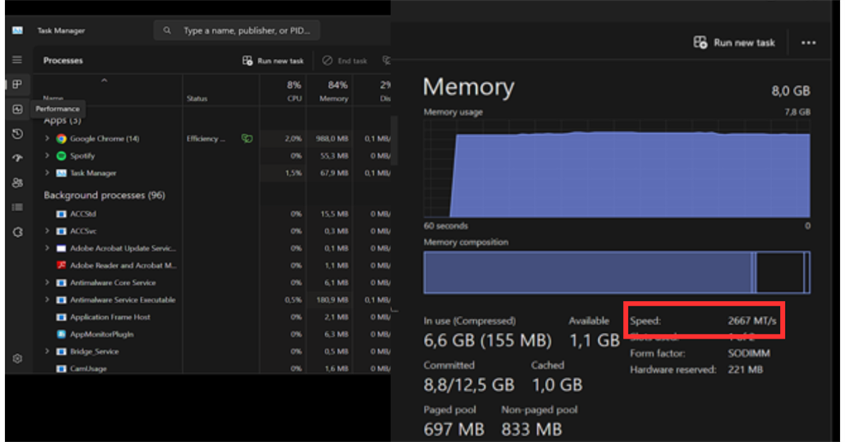Click the Google Chrome process icon
This screenshot has width=845, height=442.
click(x=61, y=139)
